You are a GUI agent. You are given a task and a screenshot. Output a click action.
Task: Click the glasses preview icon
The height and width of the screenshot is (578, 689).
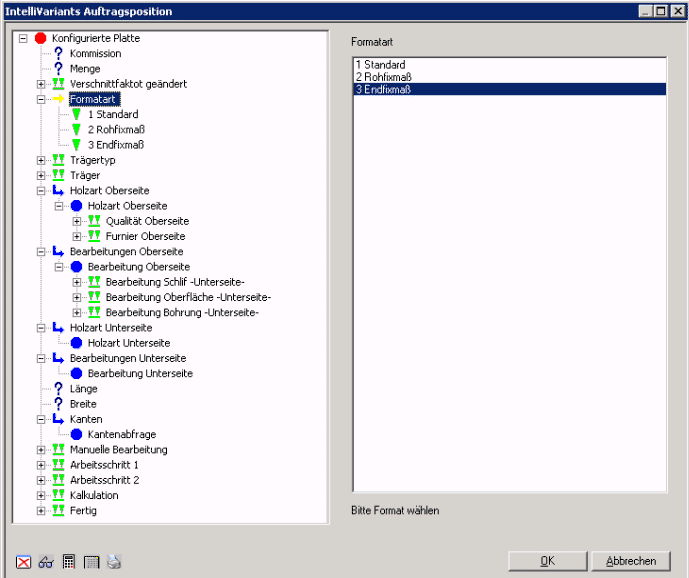click(46, 562)
